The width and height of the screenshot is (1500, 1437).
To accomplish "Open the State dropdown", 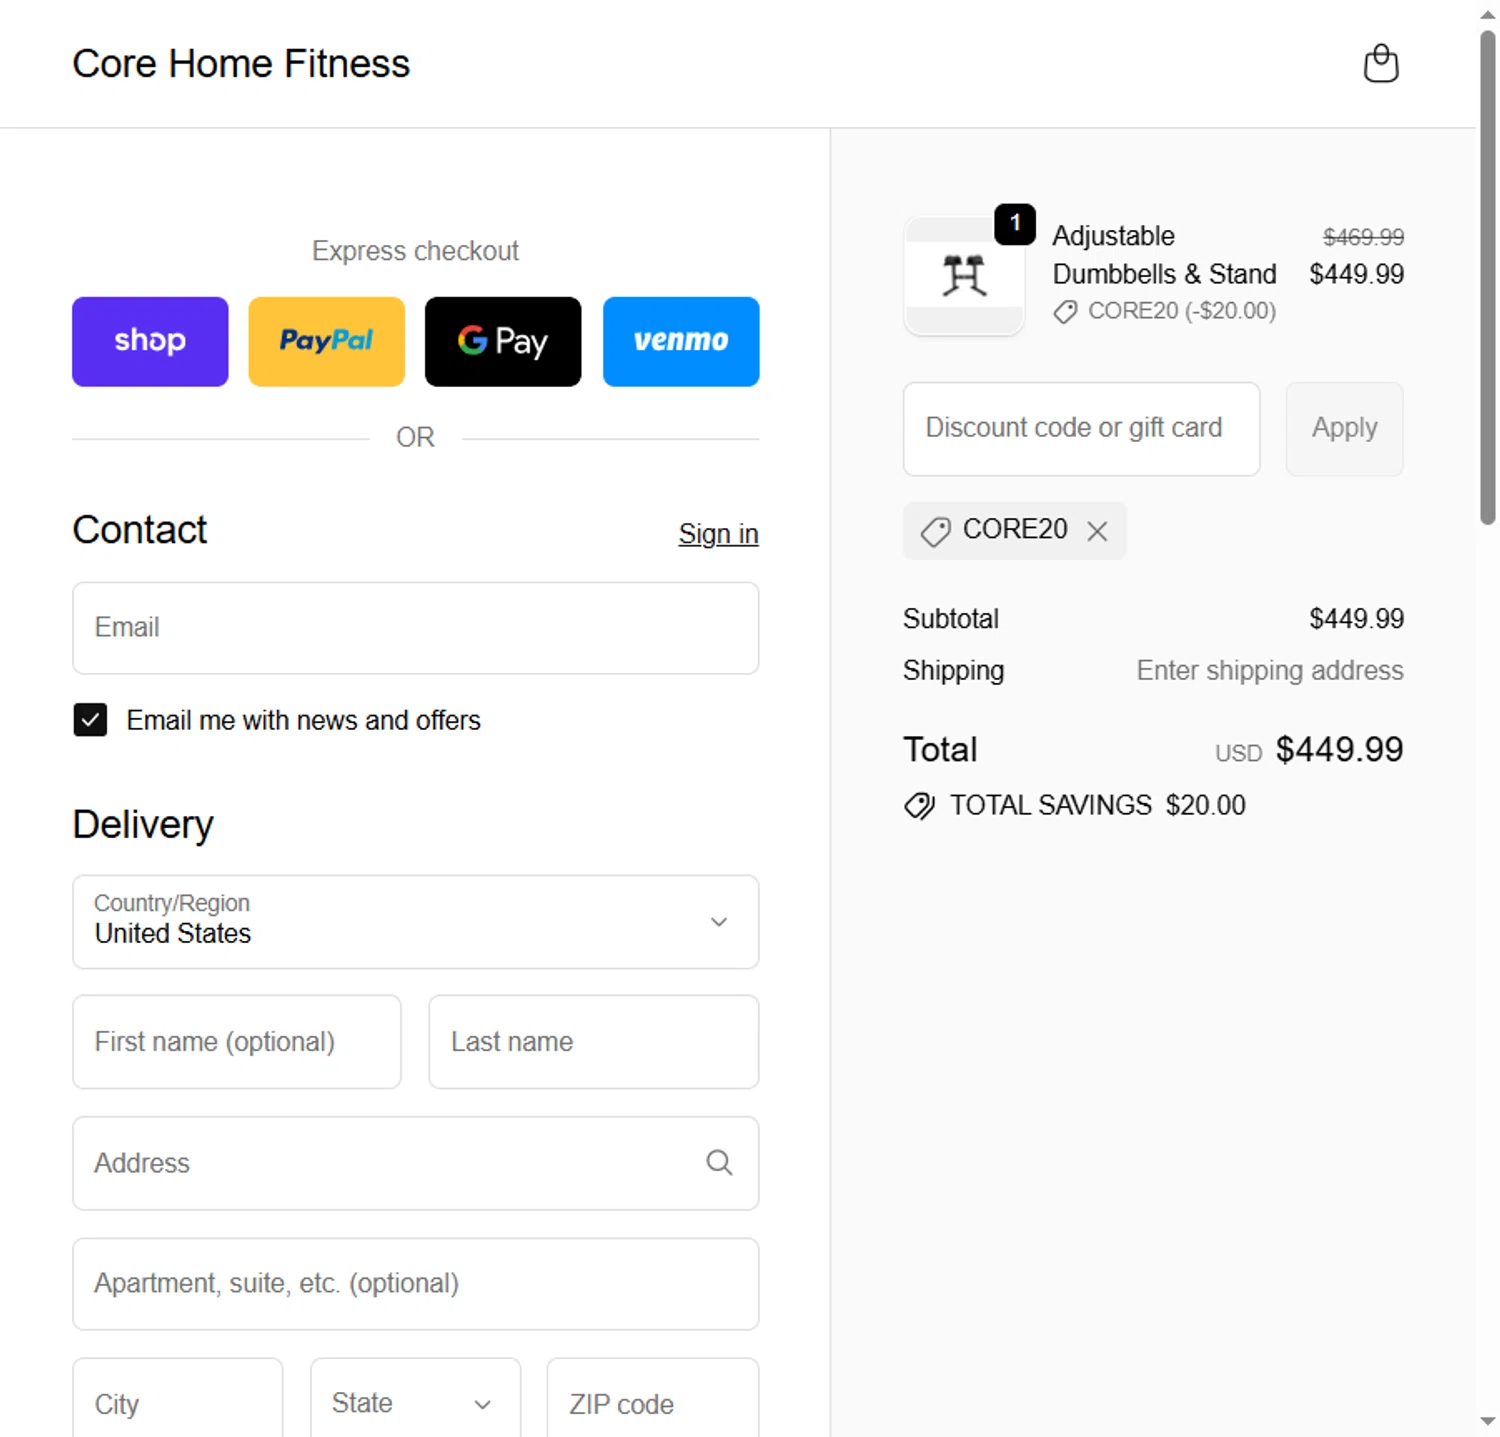I will [414, 1403].
